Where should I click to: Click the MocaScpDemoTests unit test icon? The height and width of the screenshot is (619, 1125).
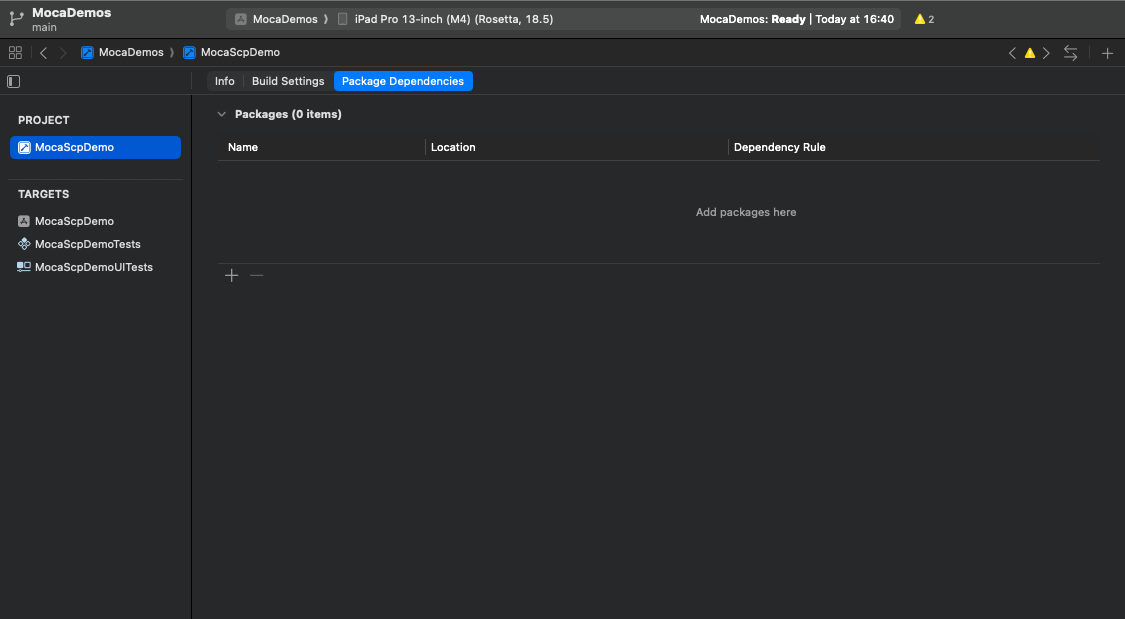click(24, 244)
